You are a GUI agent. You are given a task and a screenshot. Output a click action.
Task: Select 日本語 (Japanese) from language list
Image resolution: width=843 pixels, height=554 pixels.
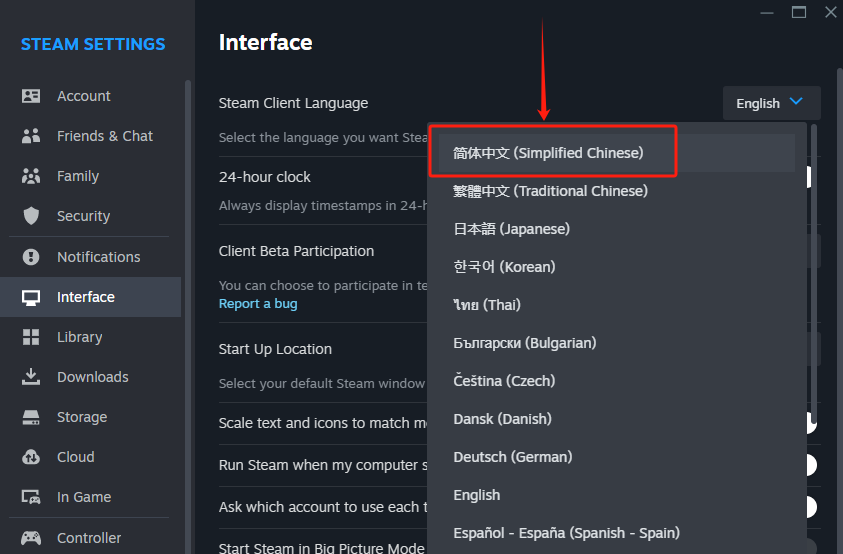pyautogui.click(x=617, y=229)
